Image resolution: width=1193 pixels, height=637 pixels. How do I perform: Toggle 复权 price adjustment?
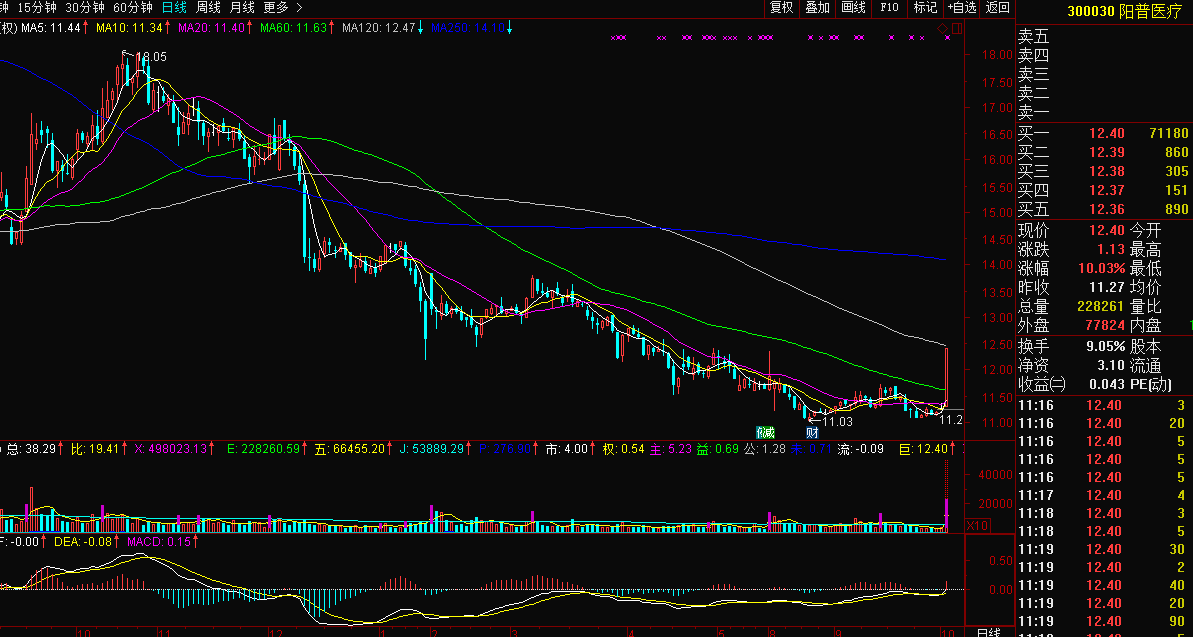click(x=781, y=8)
